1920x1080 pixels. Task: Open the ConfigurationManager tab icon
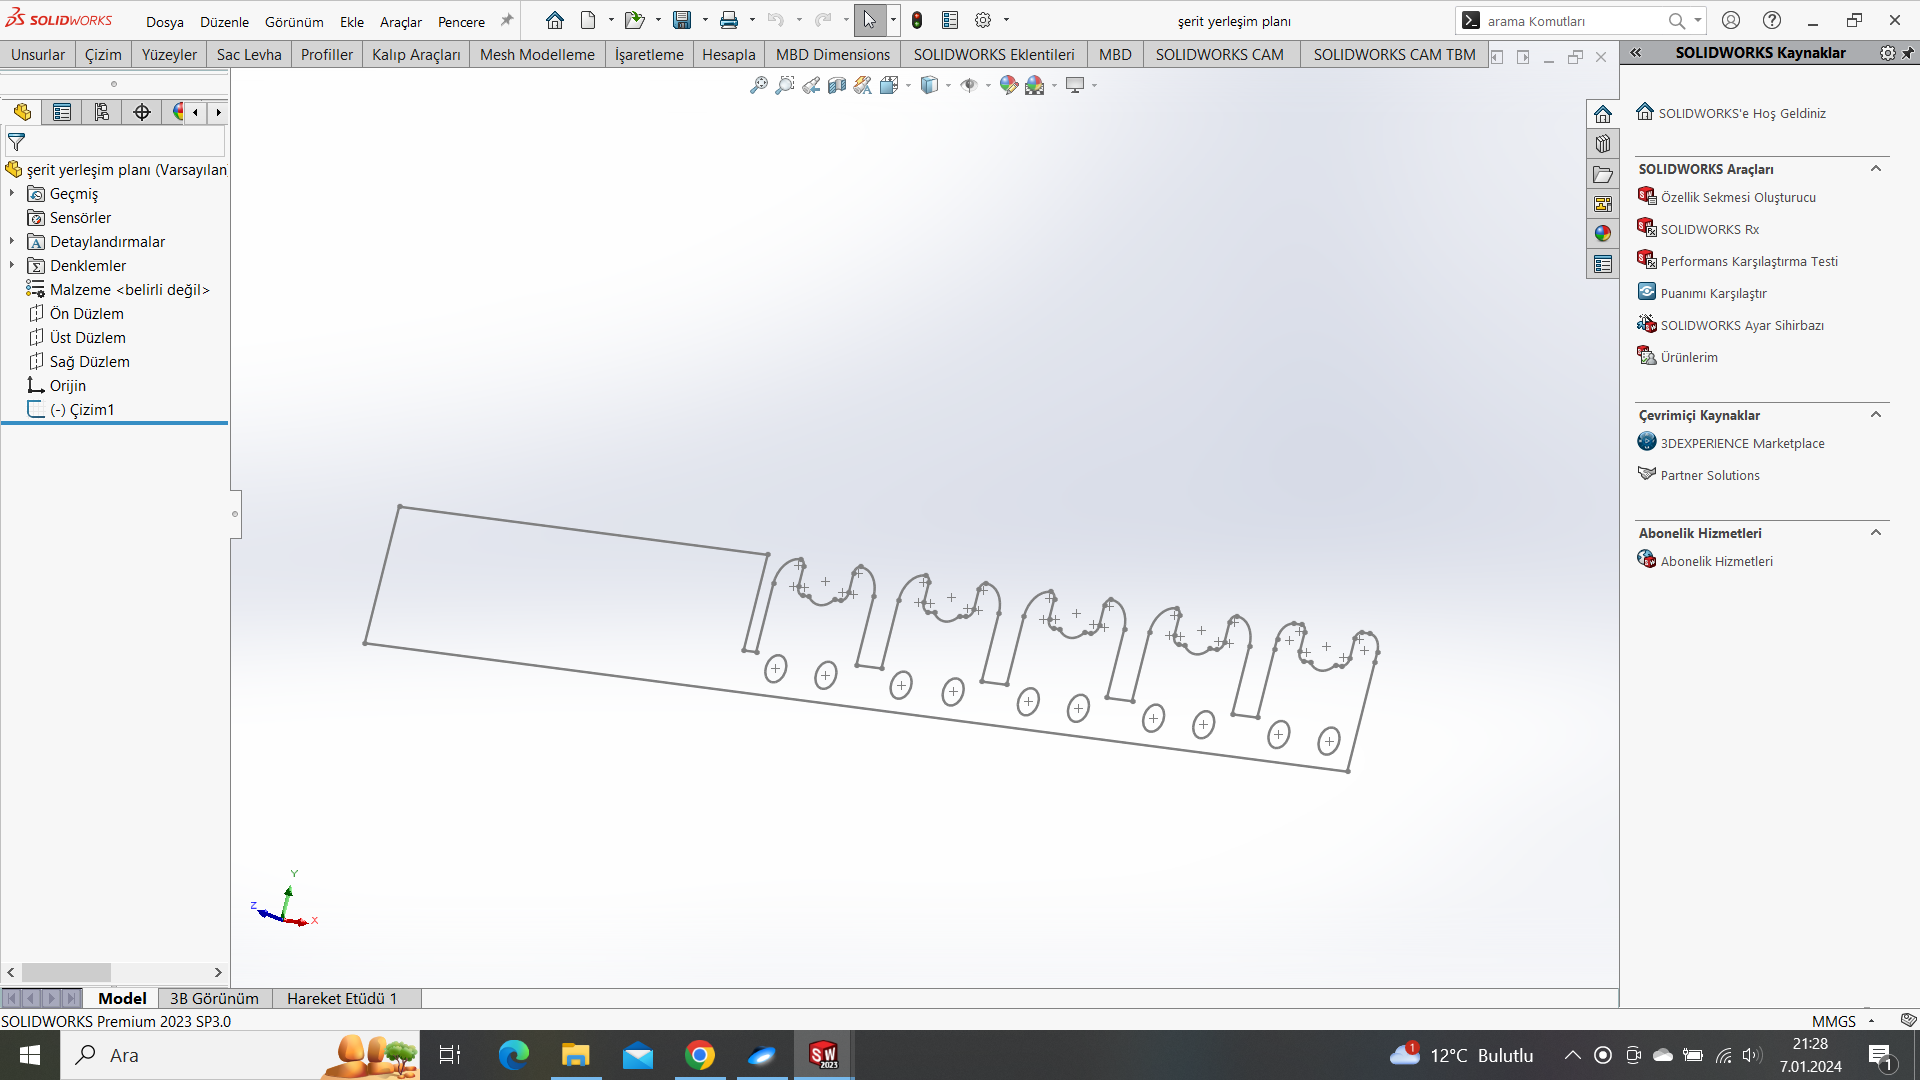(102, 112)
